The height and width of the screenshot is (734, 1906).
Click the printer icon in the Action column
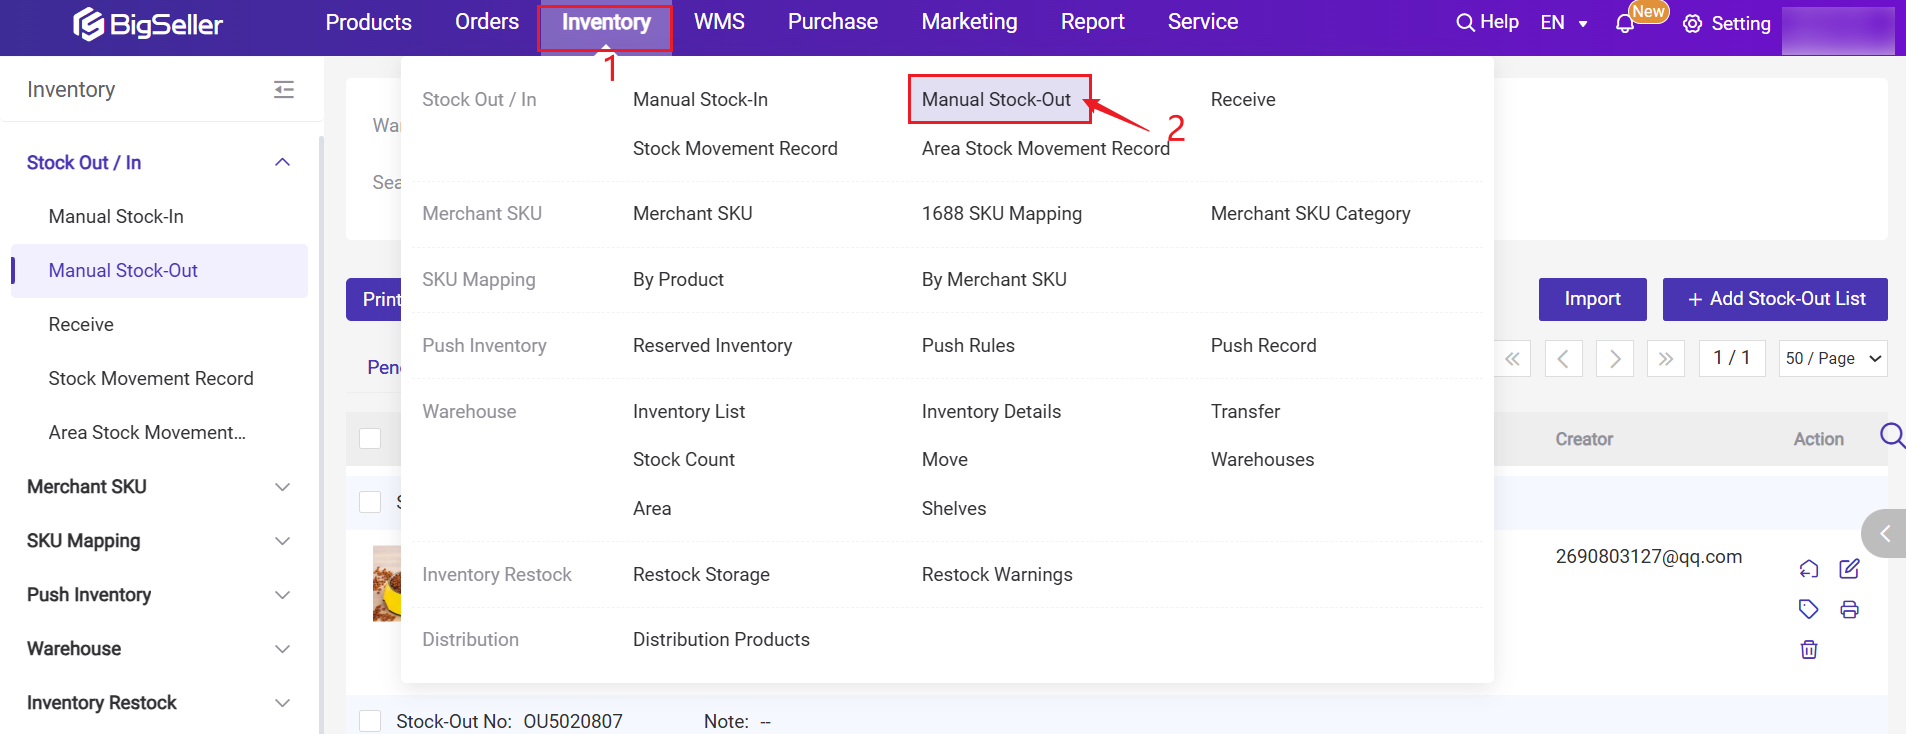(1849, 610)
